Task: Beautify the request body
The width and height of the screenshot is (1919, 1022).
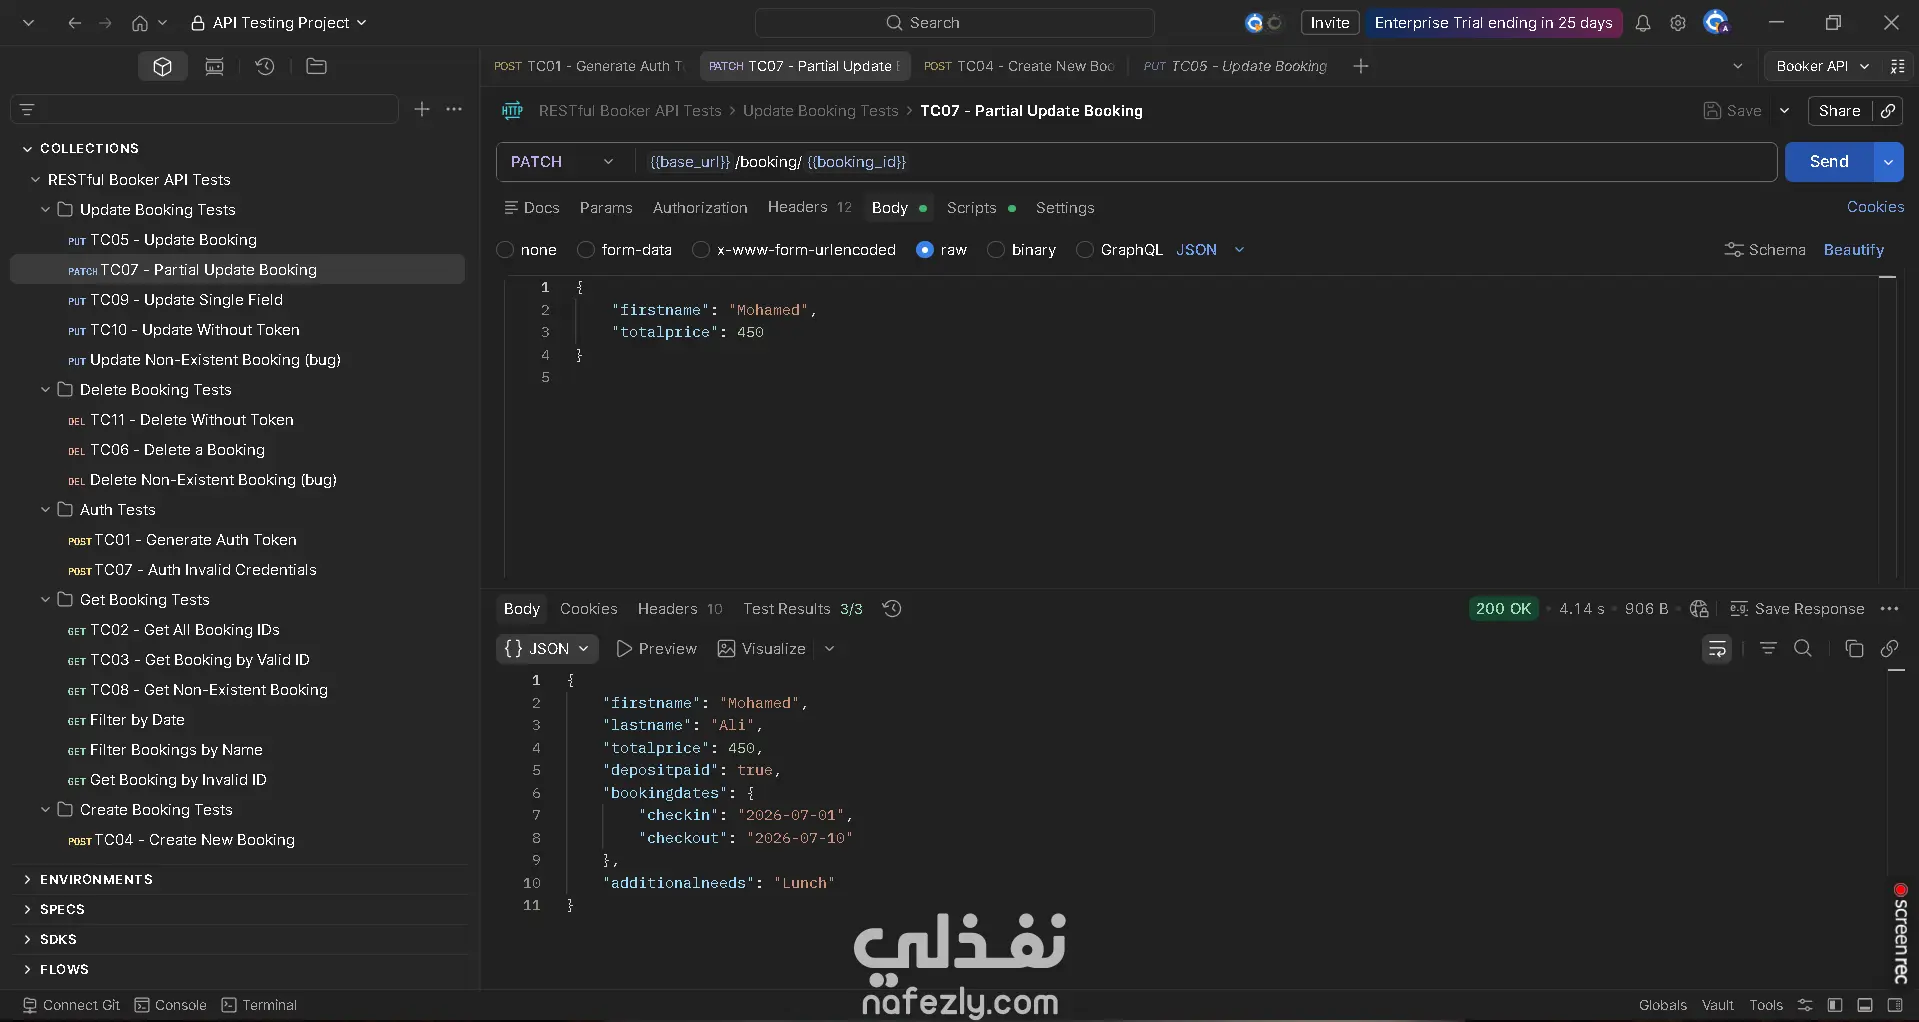Action: click(x=1853, y=250)
